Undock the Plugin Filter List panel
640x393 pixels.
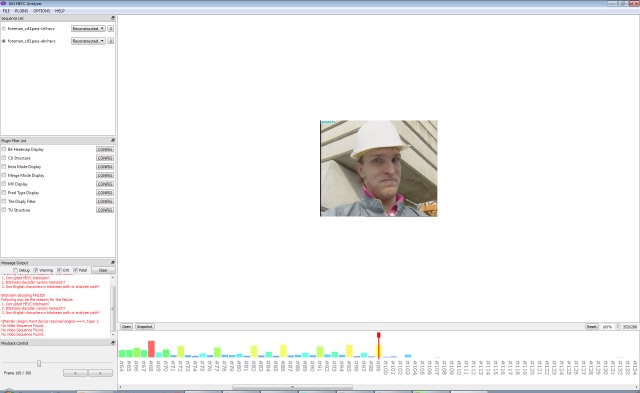(113, 140)
